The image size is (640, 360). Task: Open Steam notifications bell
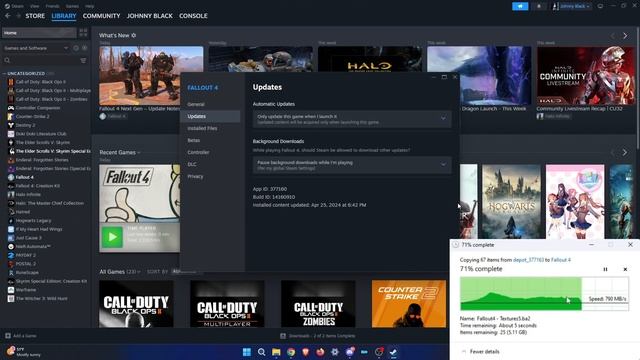[538, 6]
